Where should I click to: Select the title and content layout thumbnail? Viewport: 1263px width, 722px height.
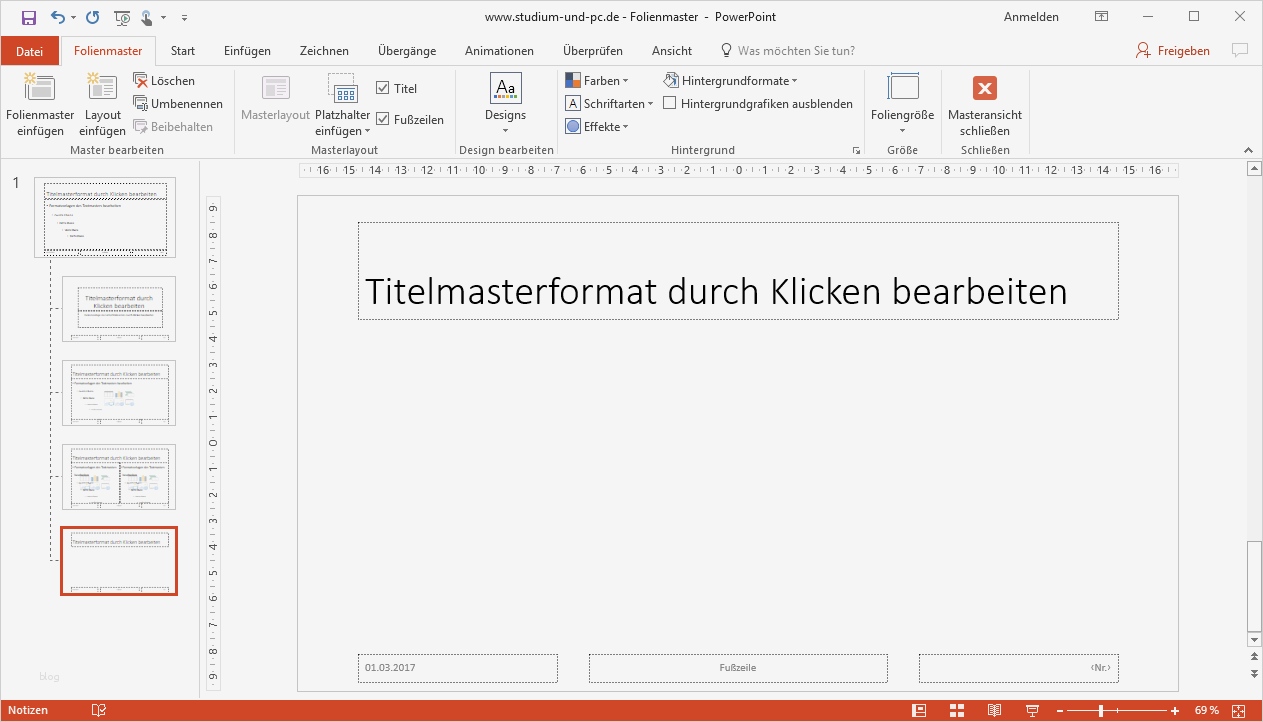pyautogui.click(x=119, y=393)
